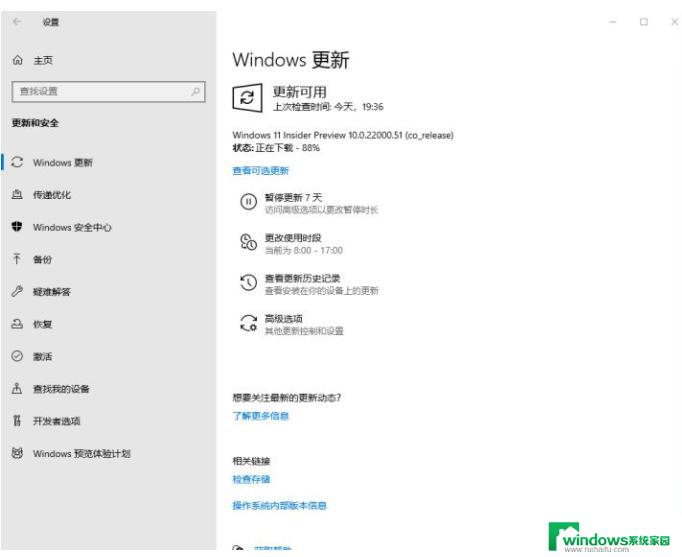682x557 pixels.
Task: Click the 开发者选项 icon
Action: 17,420
